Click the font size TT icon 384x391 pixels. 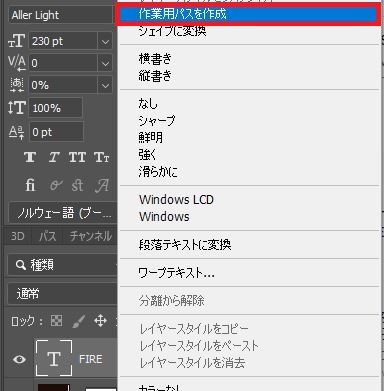[16, 41]
